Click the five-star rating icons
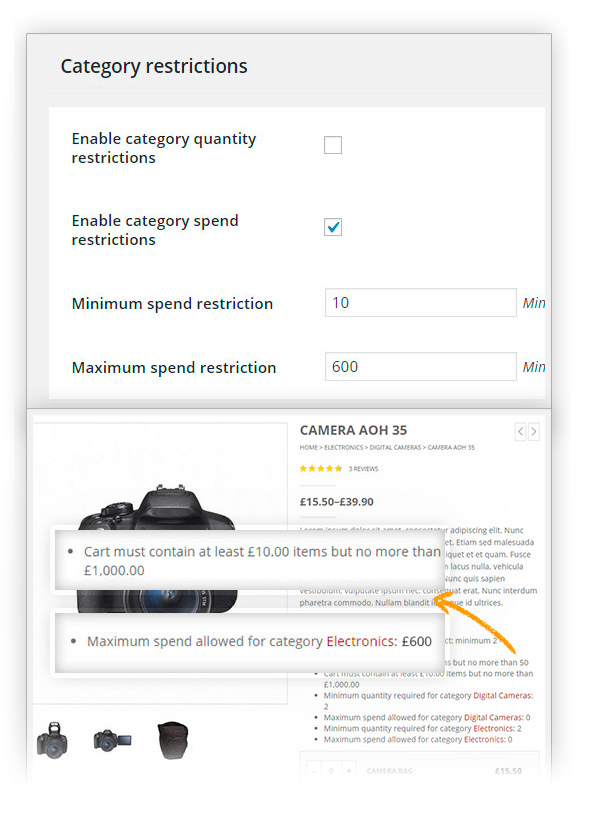This screenshot has width=600, height=823. (x=321, y=468)
